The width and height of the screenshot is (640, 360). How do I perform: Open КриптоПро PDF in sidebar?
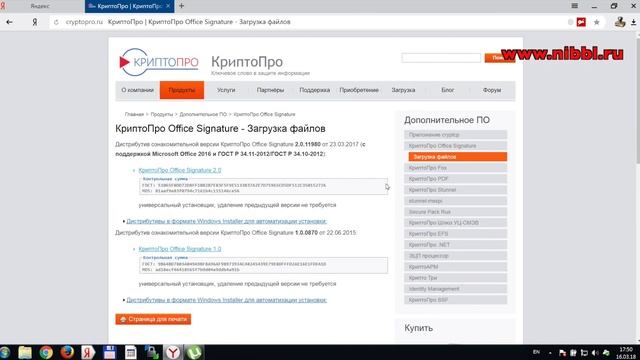pos(456,179)
